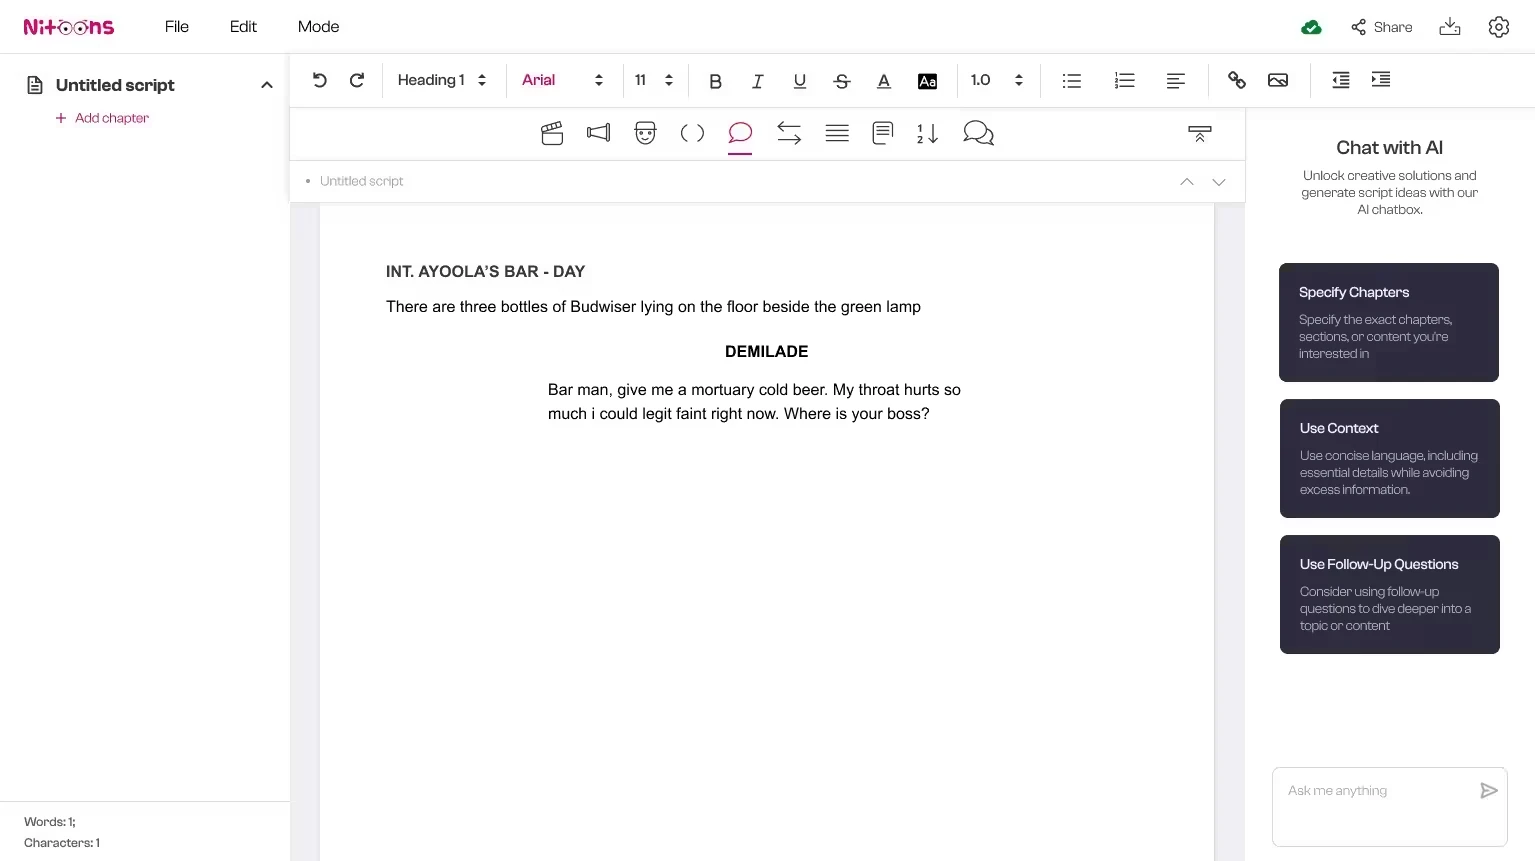Open the font size 11 dropdown
This screenshot has width=1535, height=861.
point(654,80)
